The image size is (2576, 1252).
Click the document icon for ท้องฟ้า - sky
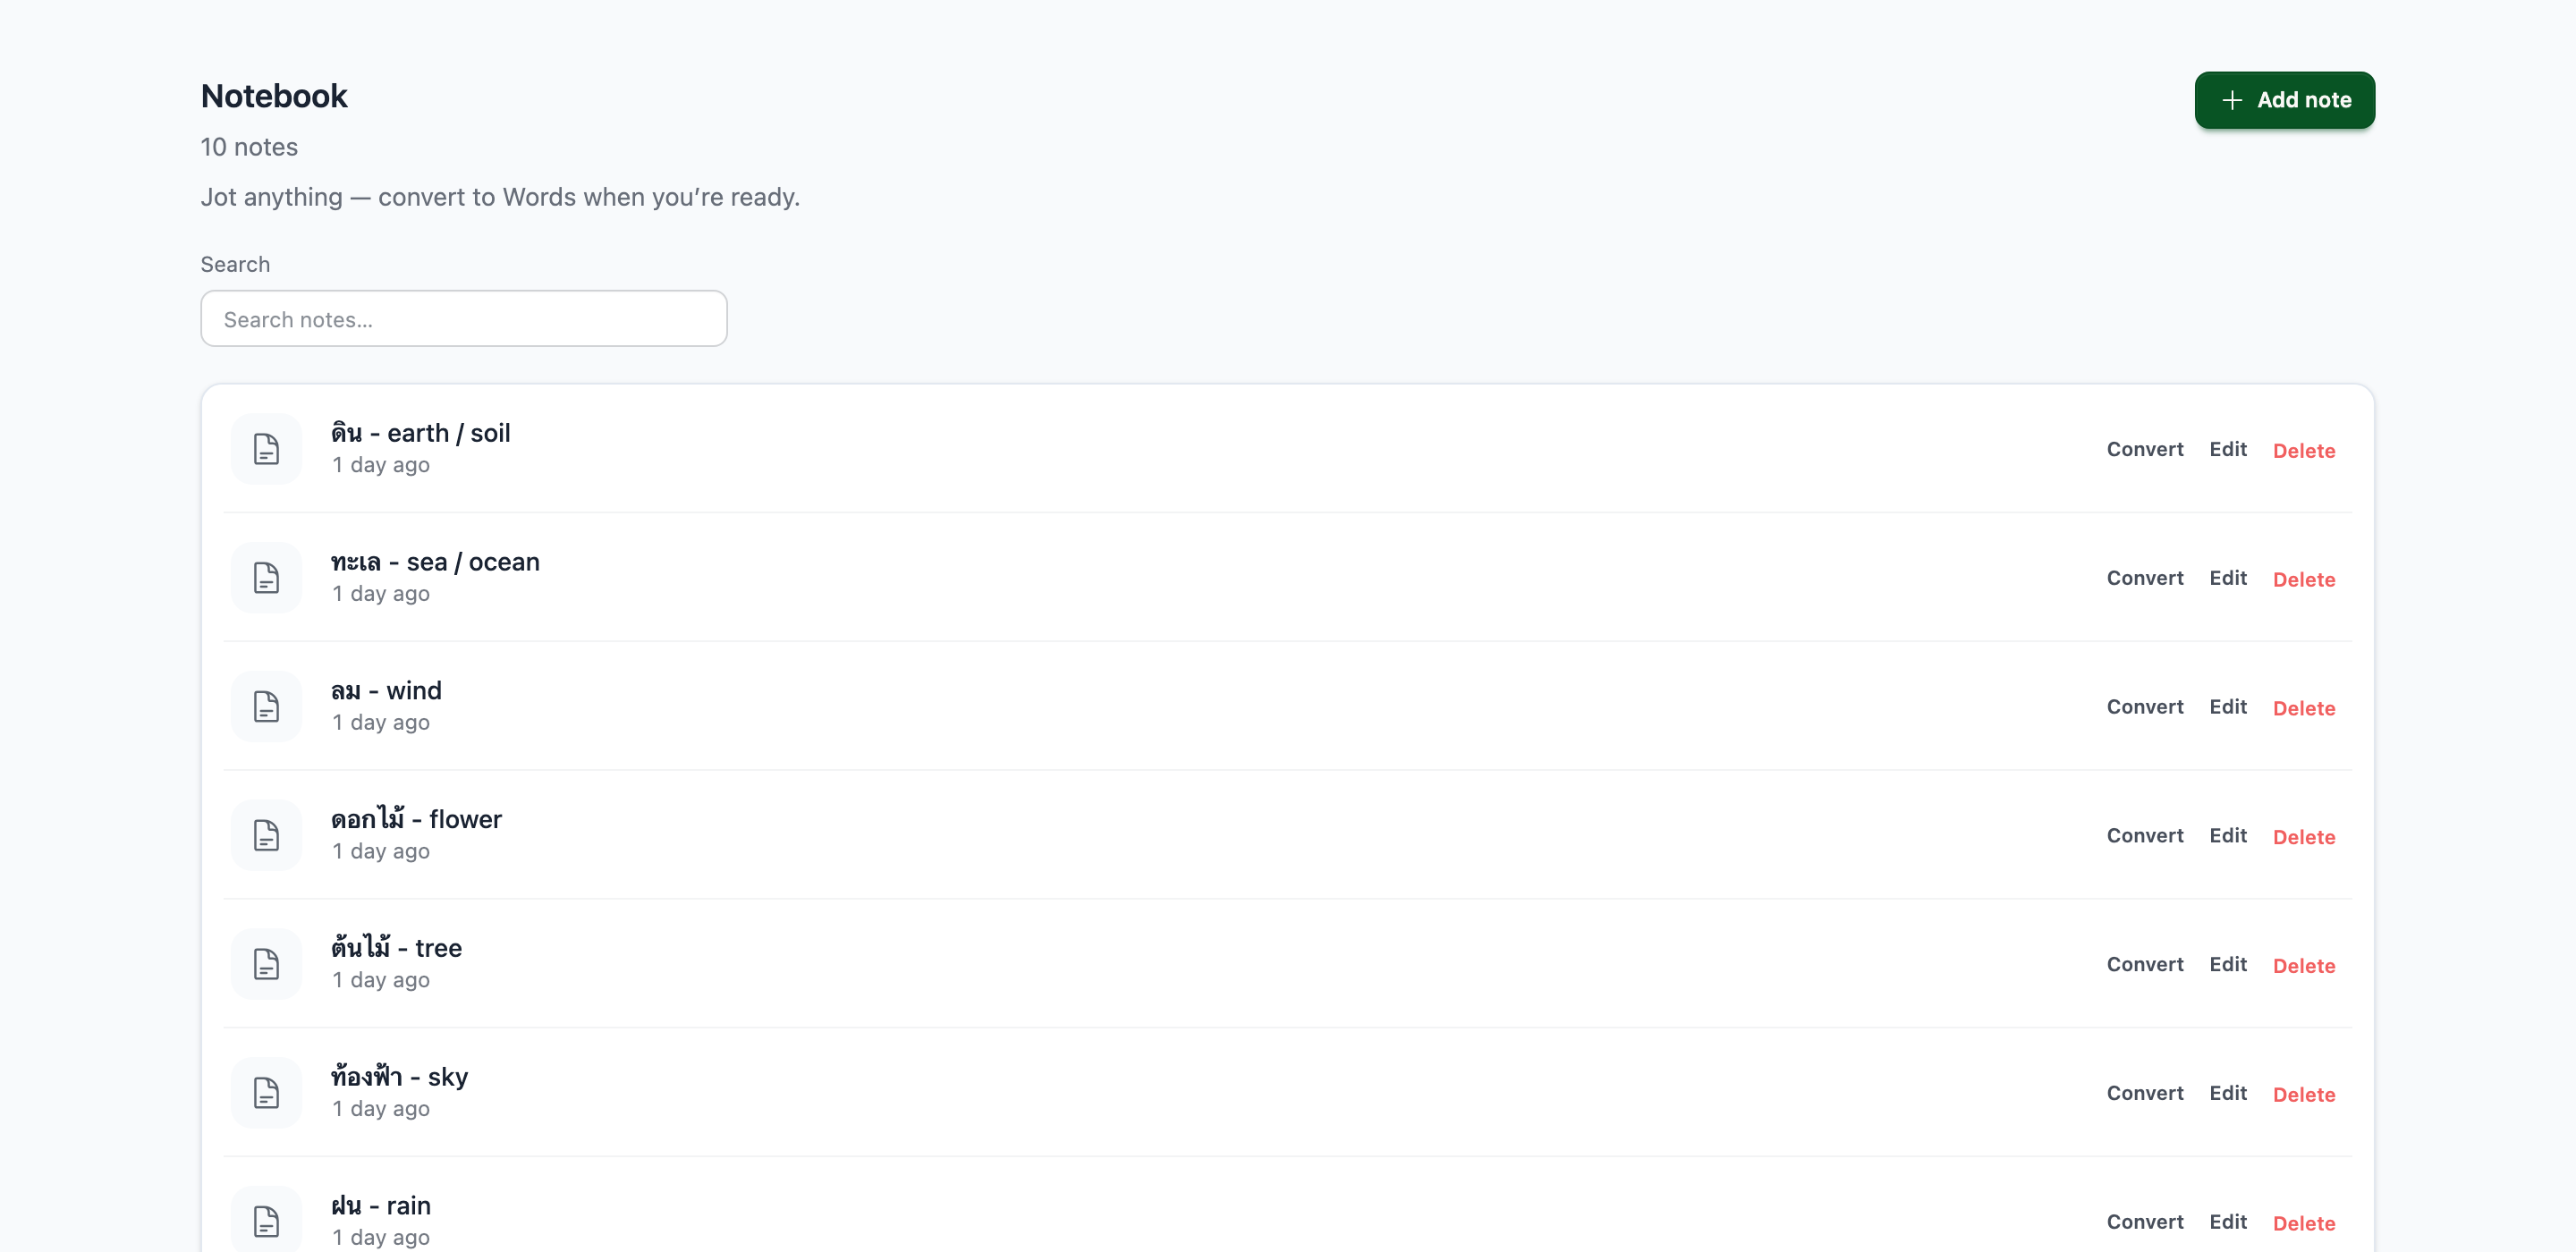point(266,1093)
